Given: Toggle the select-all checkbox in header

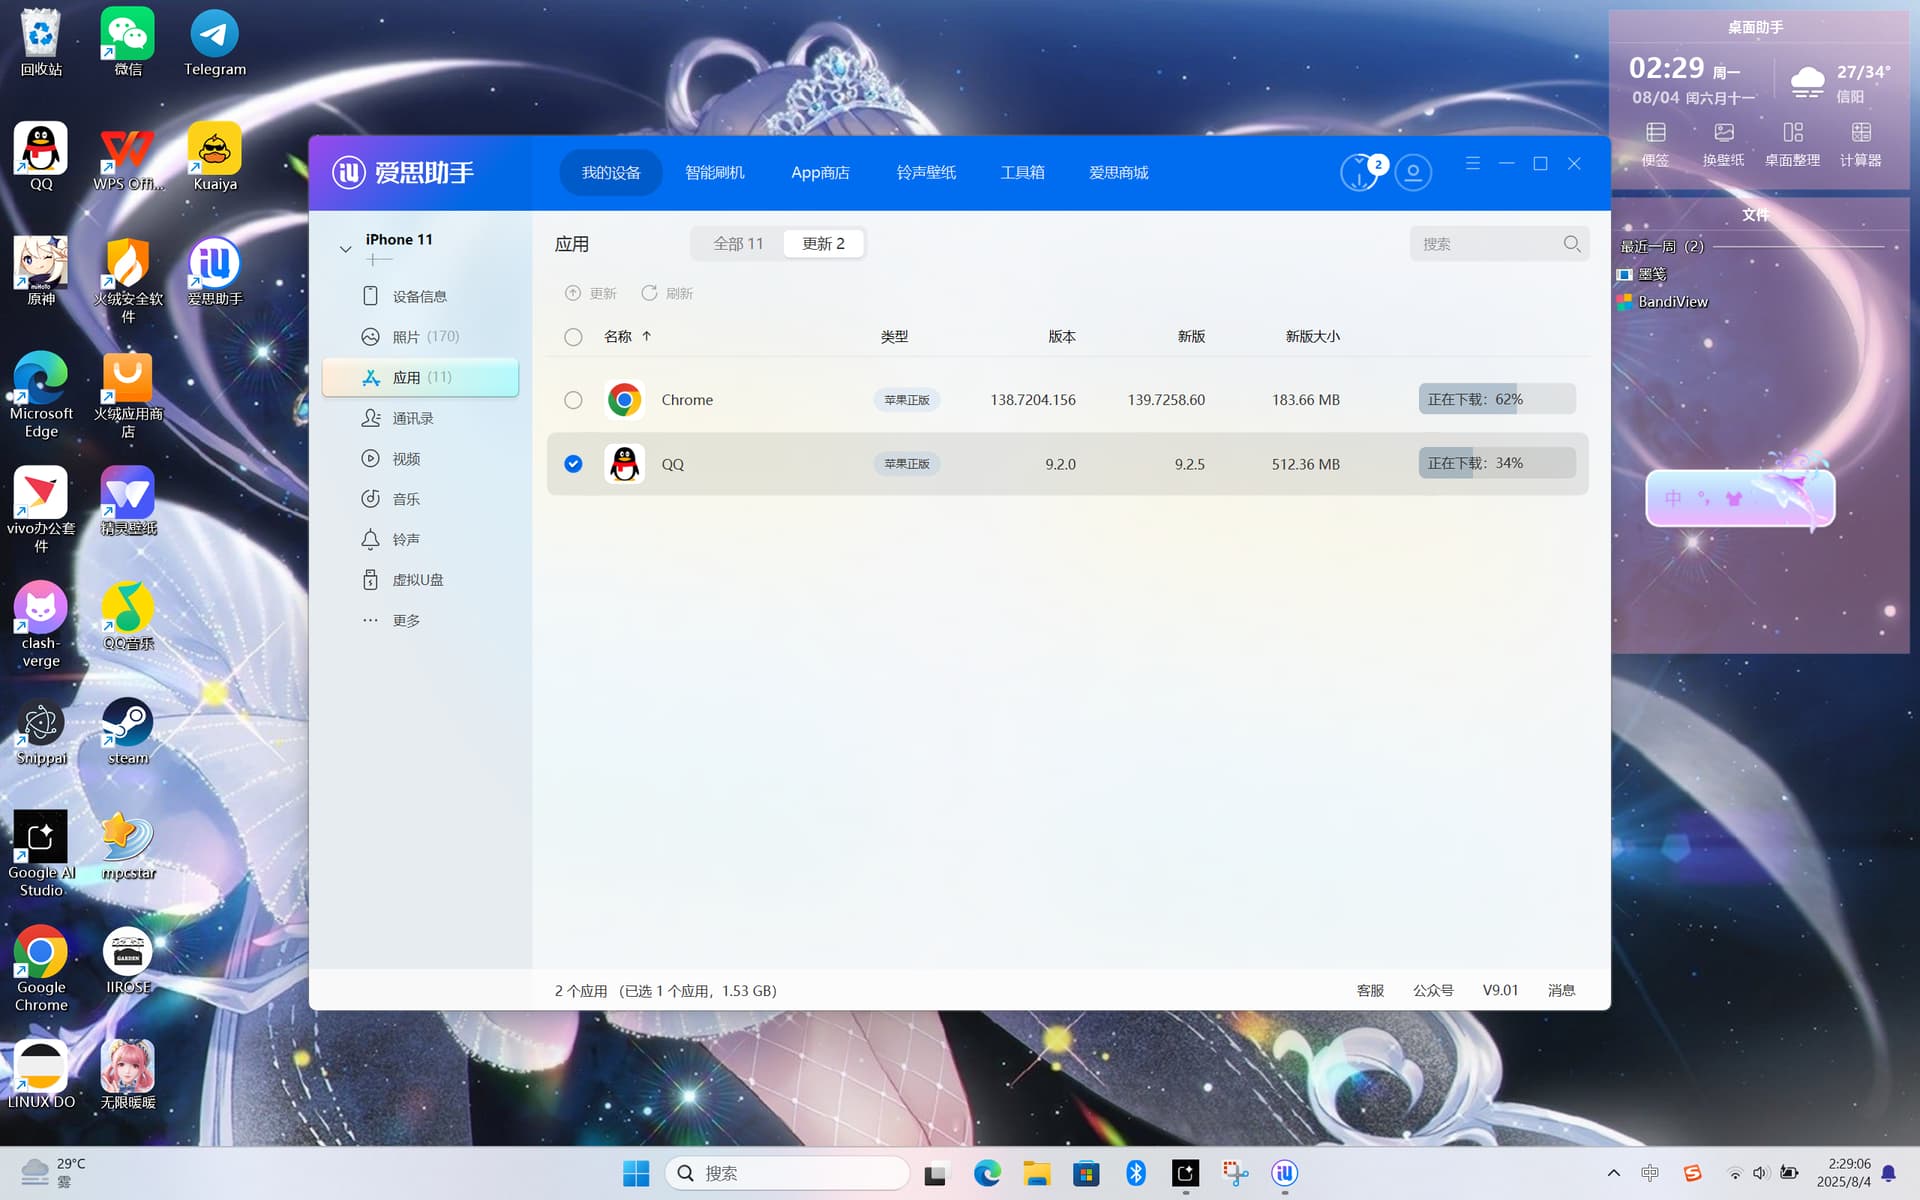Looking at the screenshot, I should pyautogui.click(x=573, y=337).
